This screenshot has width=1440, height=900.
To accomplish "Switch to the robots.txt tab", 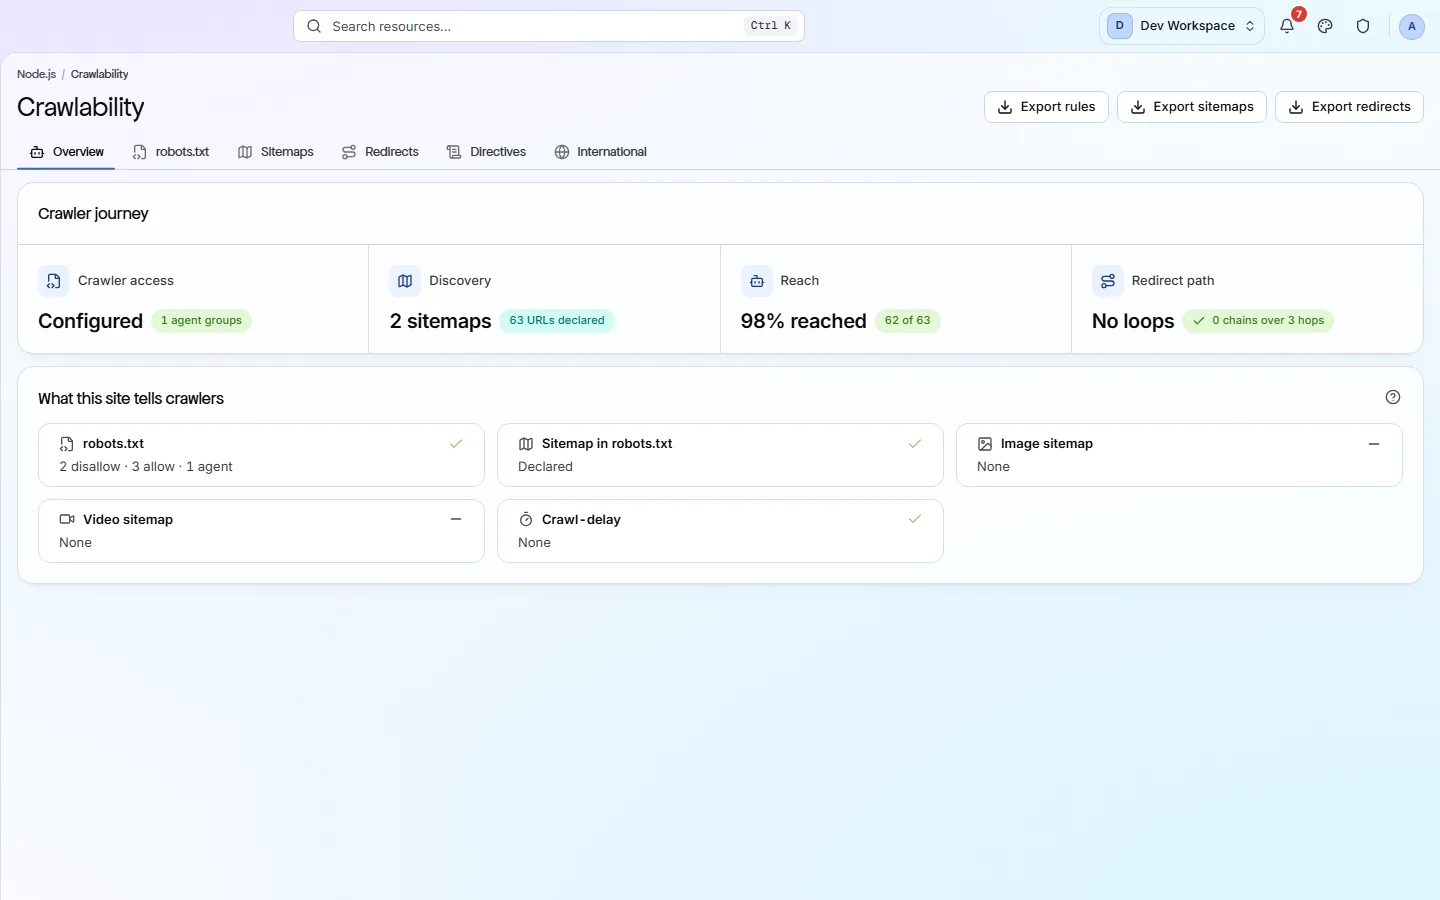I will pos(171,152).
